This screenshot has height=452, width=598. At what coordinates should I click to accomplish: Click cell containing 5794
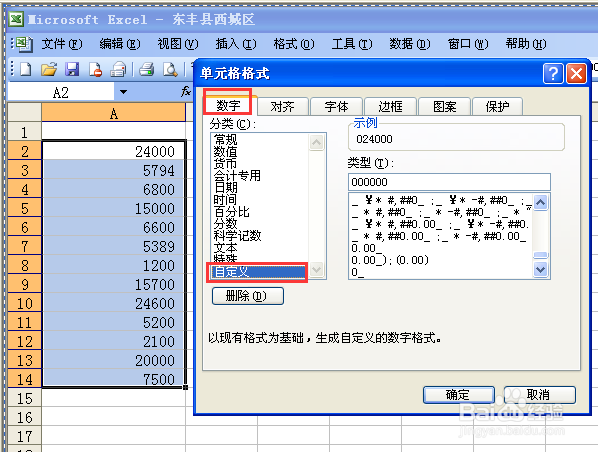tap(114, 170)
